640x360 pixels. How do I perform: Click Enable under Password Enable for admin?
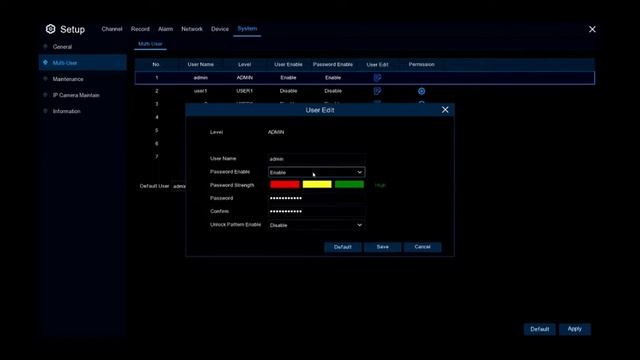[x=333, y=78]
